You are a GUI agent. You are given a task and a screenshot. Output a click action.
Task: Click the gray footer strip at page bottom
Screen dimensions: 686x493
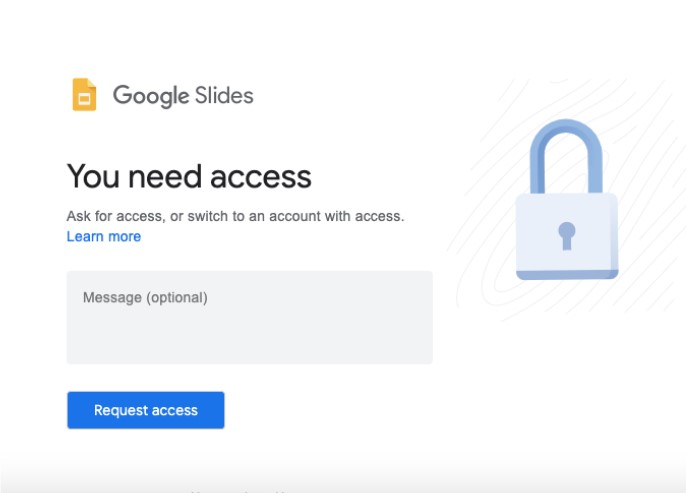(343, 480)
